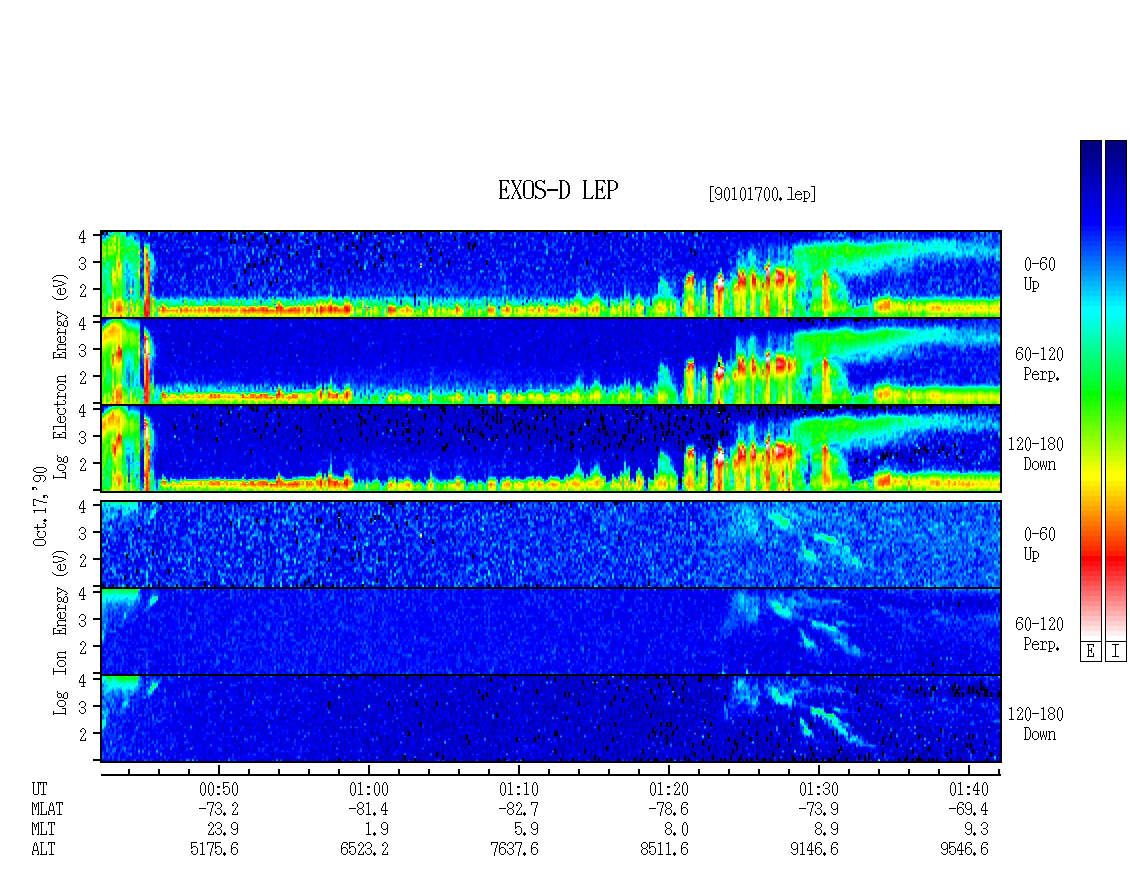The image size is (1130, 875).
Task: Click the ALT value 6523.2
Action: point(365,850)
